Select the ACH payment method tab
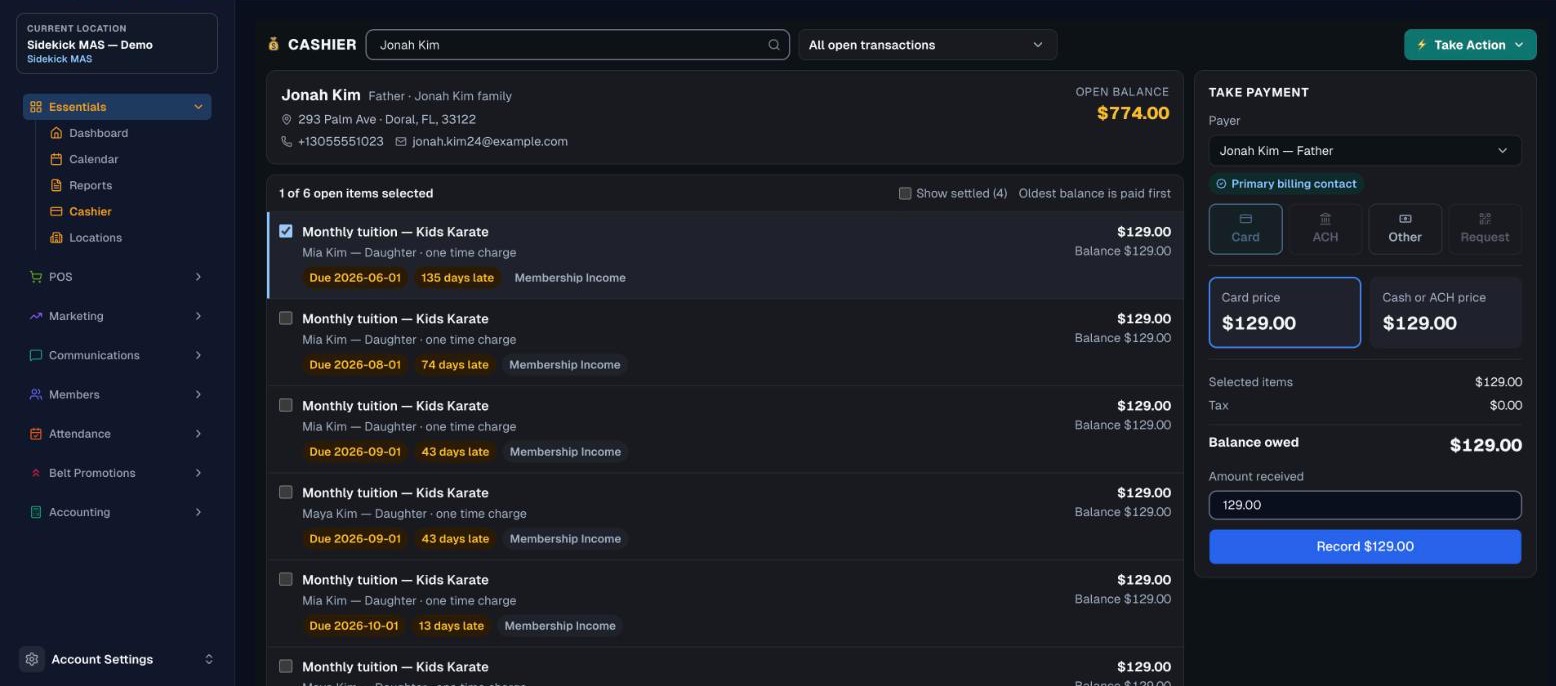The height and width of the screenshot is (686, 1556). point(1325,229)
